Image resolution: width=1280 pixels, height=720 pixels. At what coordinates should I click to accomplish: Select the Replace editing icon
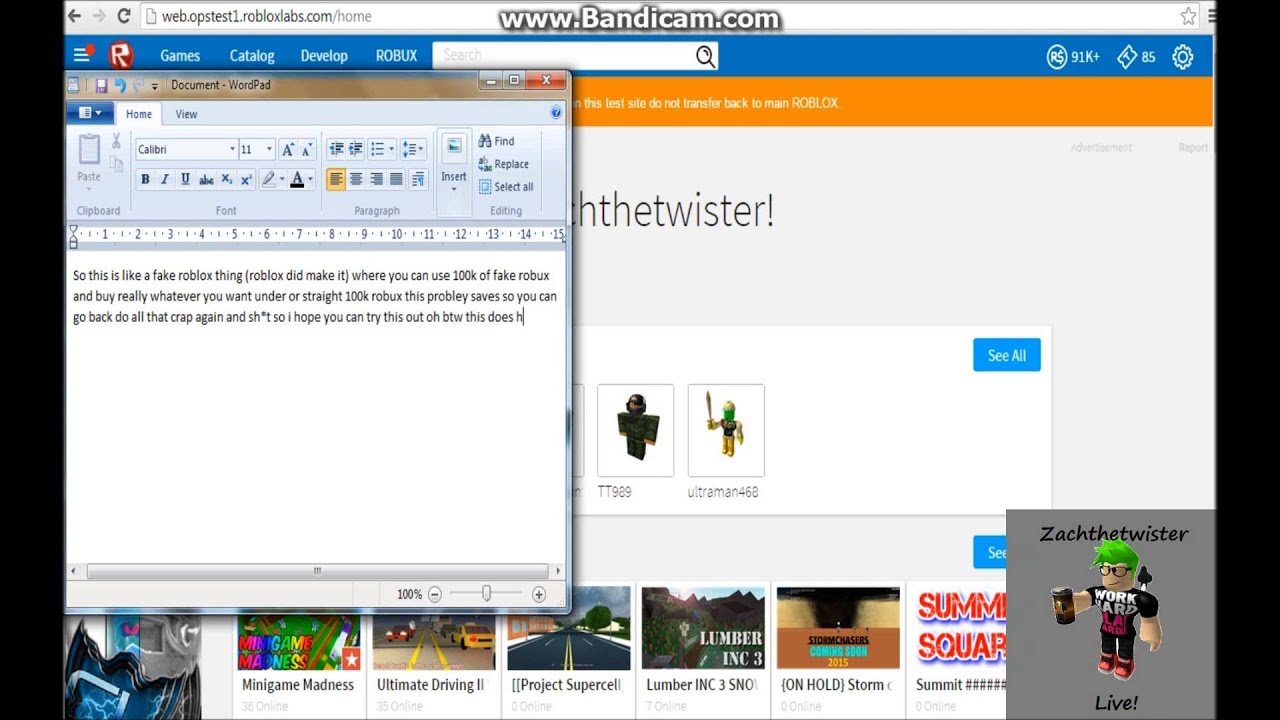pyautogui.click(x=503, y=164)
